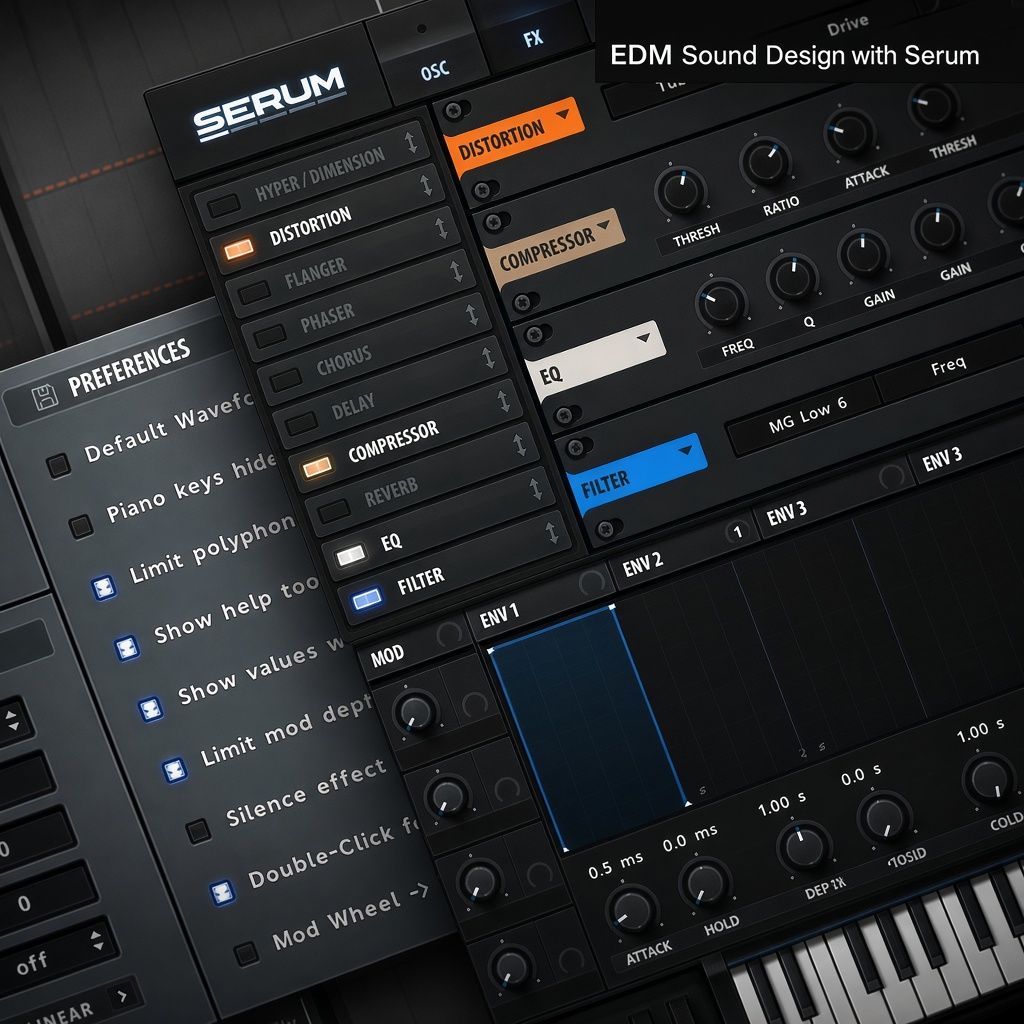Click screw toggle above Compressor module
This screenshot has height=1024, width=1024.
pyautogui.click(x=496, y=222)
